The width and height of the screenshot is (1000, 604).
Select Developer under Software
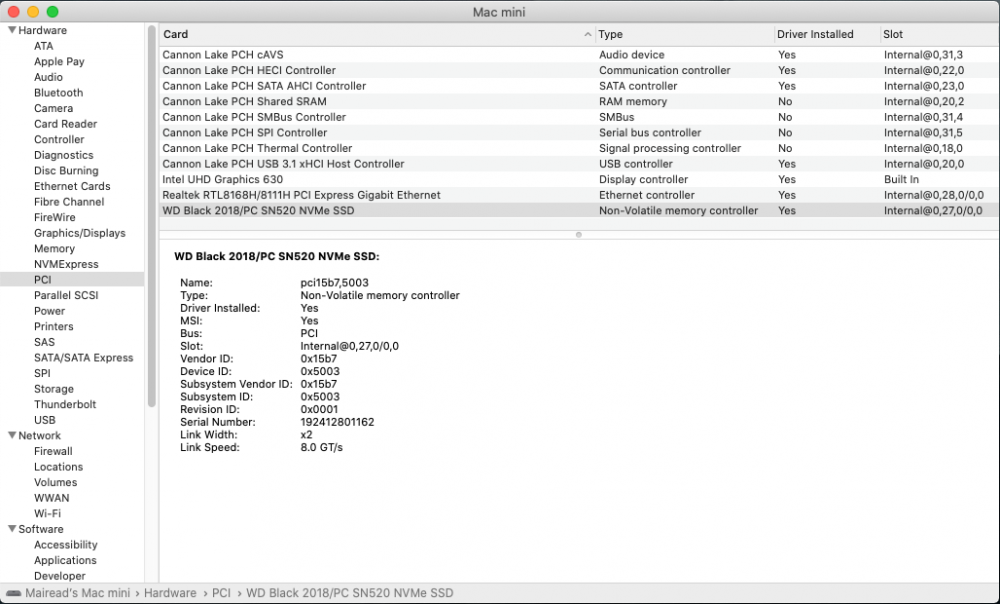(60, 576)
